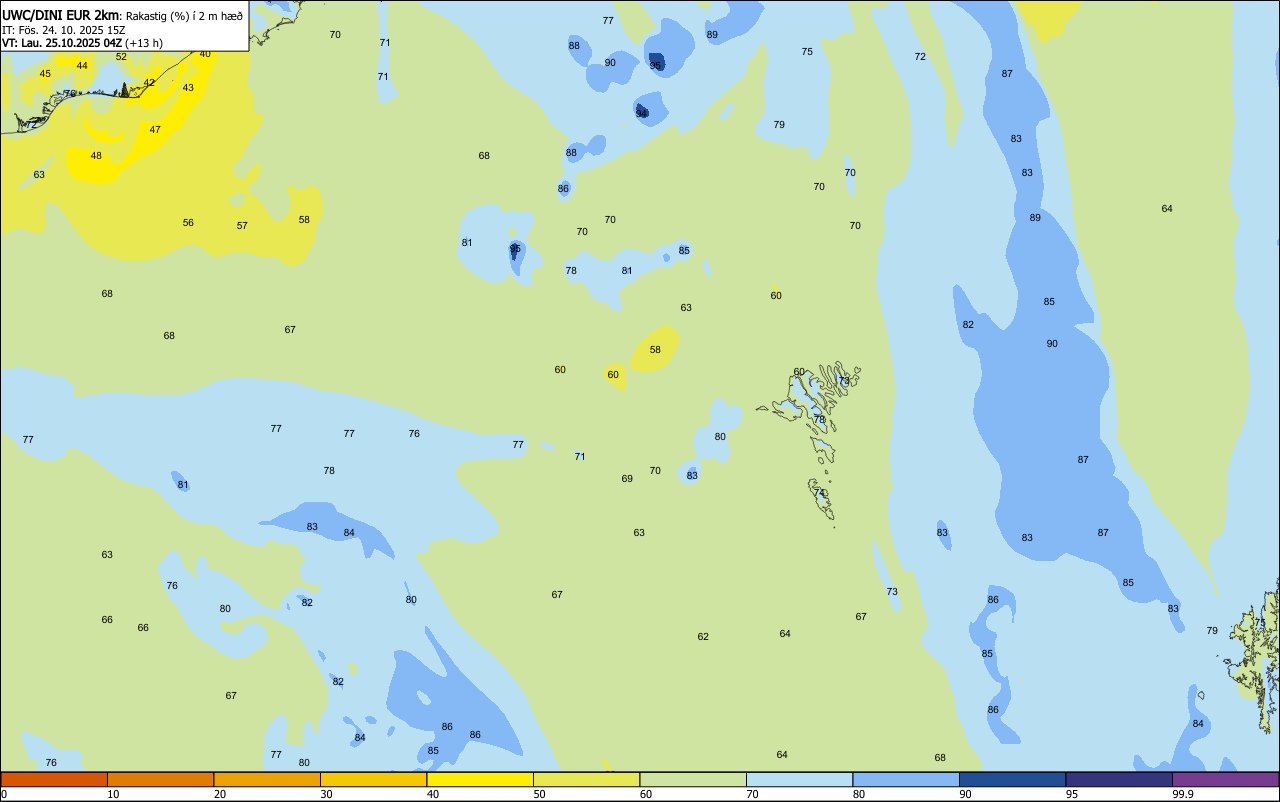Click the title text UWC/DINI EUR 2km
Screen dimensions: 1280x802
[x=60, y=15]
